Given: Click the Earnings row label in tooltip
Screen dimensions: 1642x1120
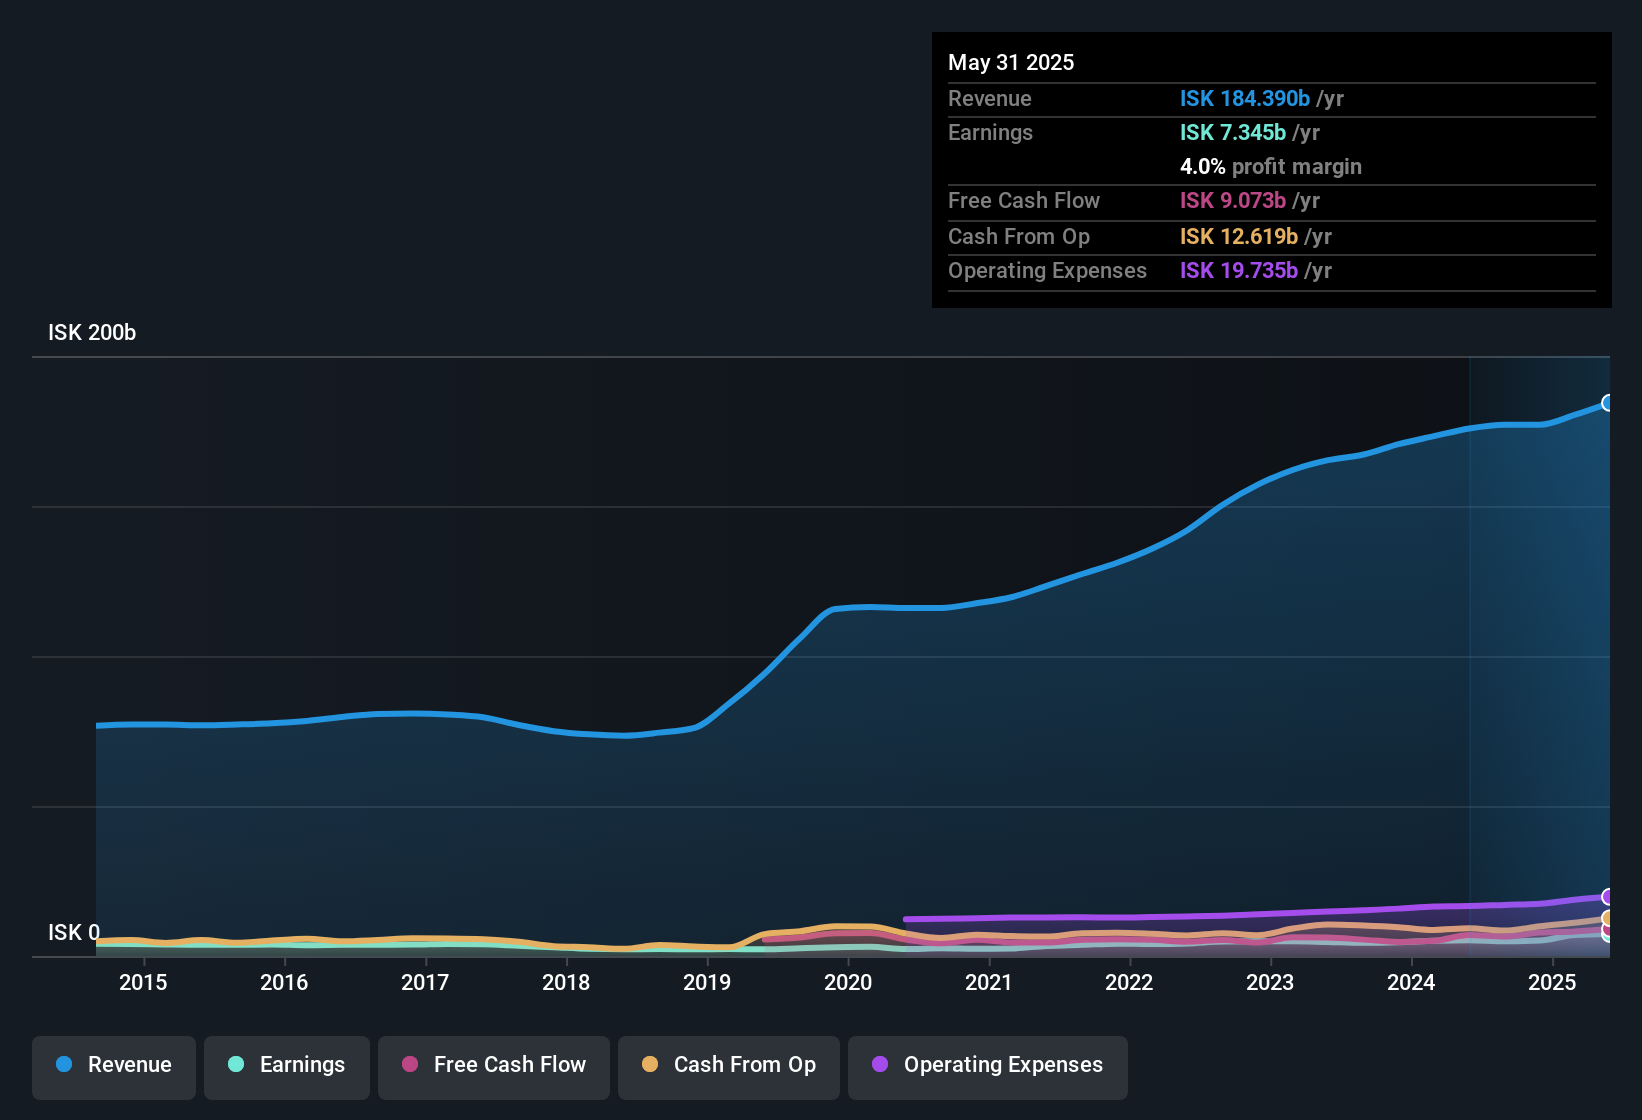Looking at the screenshot, I should (x=990, y=132).
